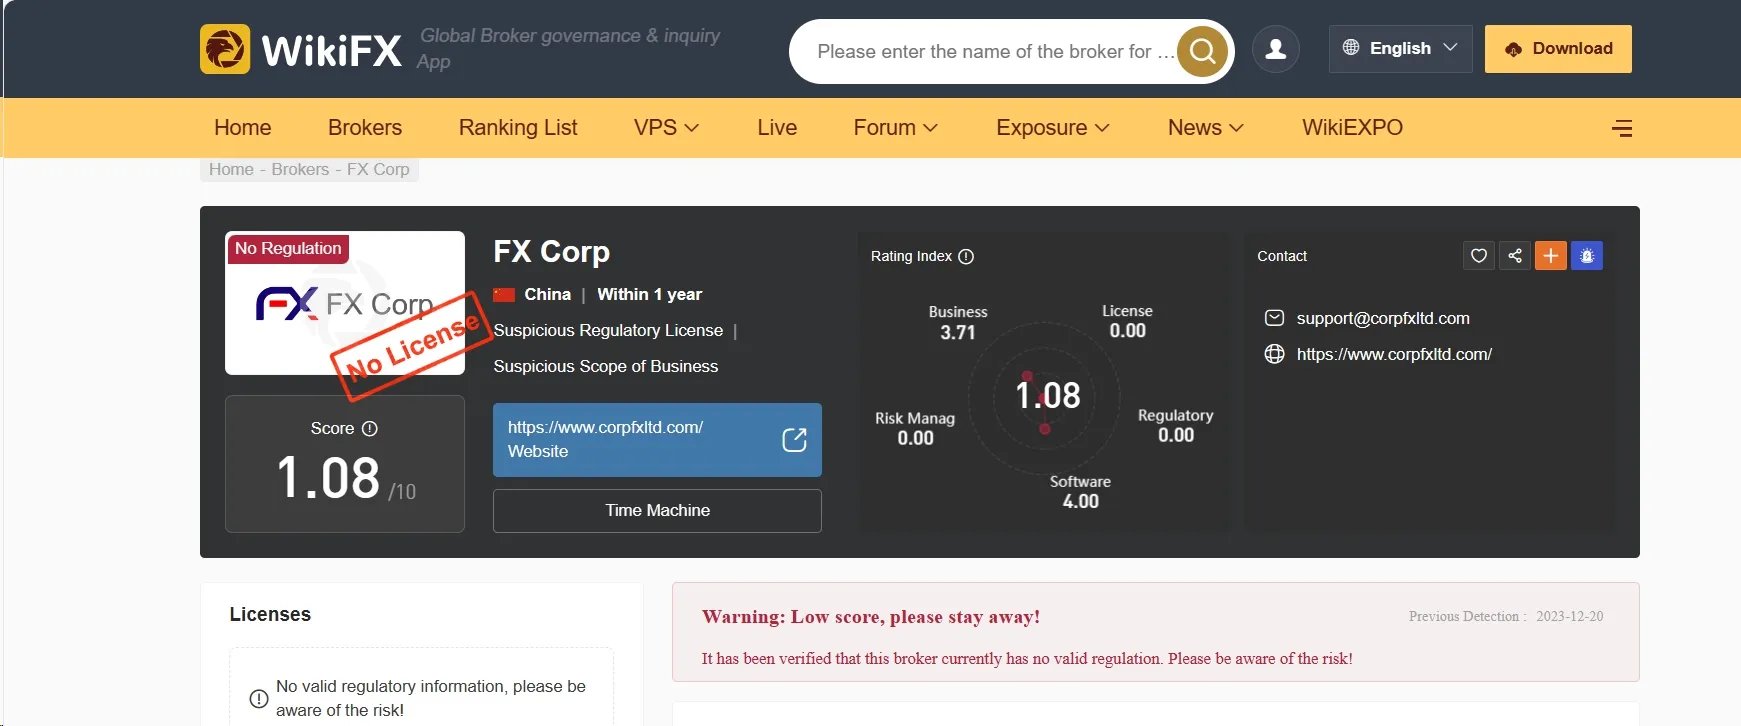
Task: Click the orange plus icon
Action: point(1551,256)
